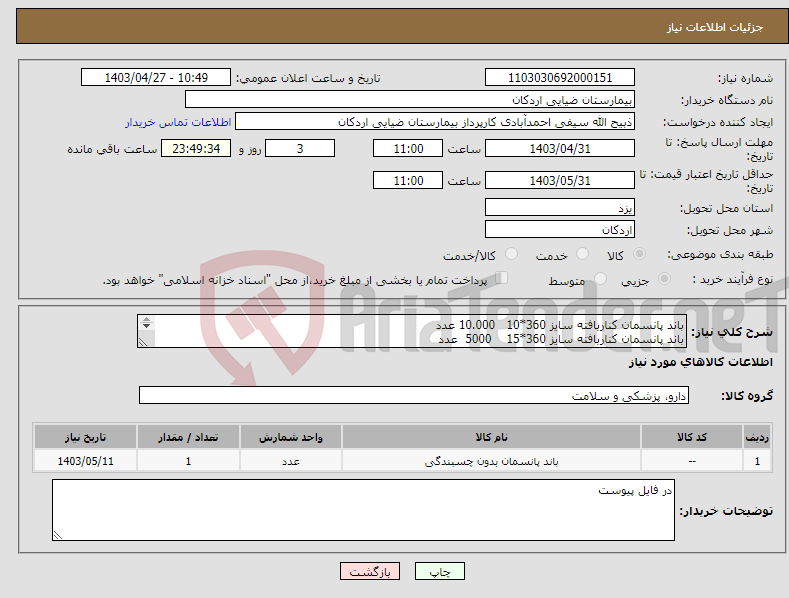Select the جزیی purchase type radio
Image resolution: width=789 pixels, height=598 pixels.
(x=664, y=279)
